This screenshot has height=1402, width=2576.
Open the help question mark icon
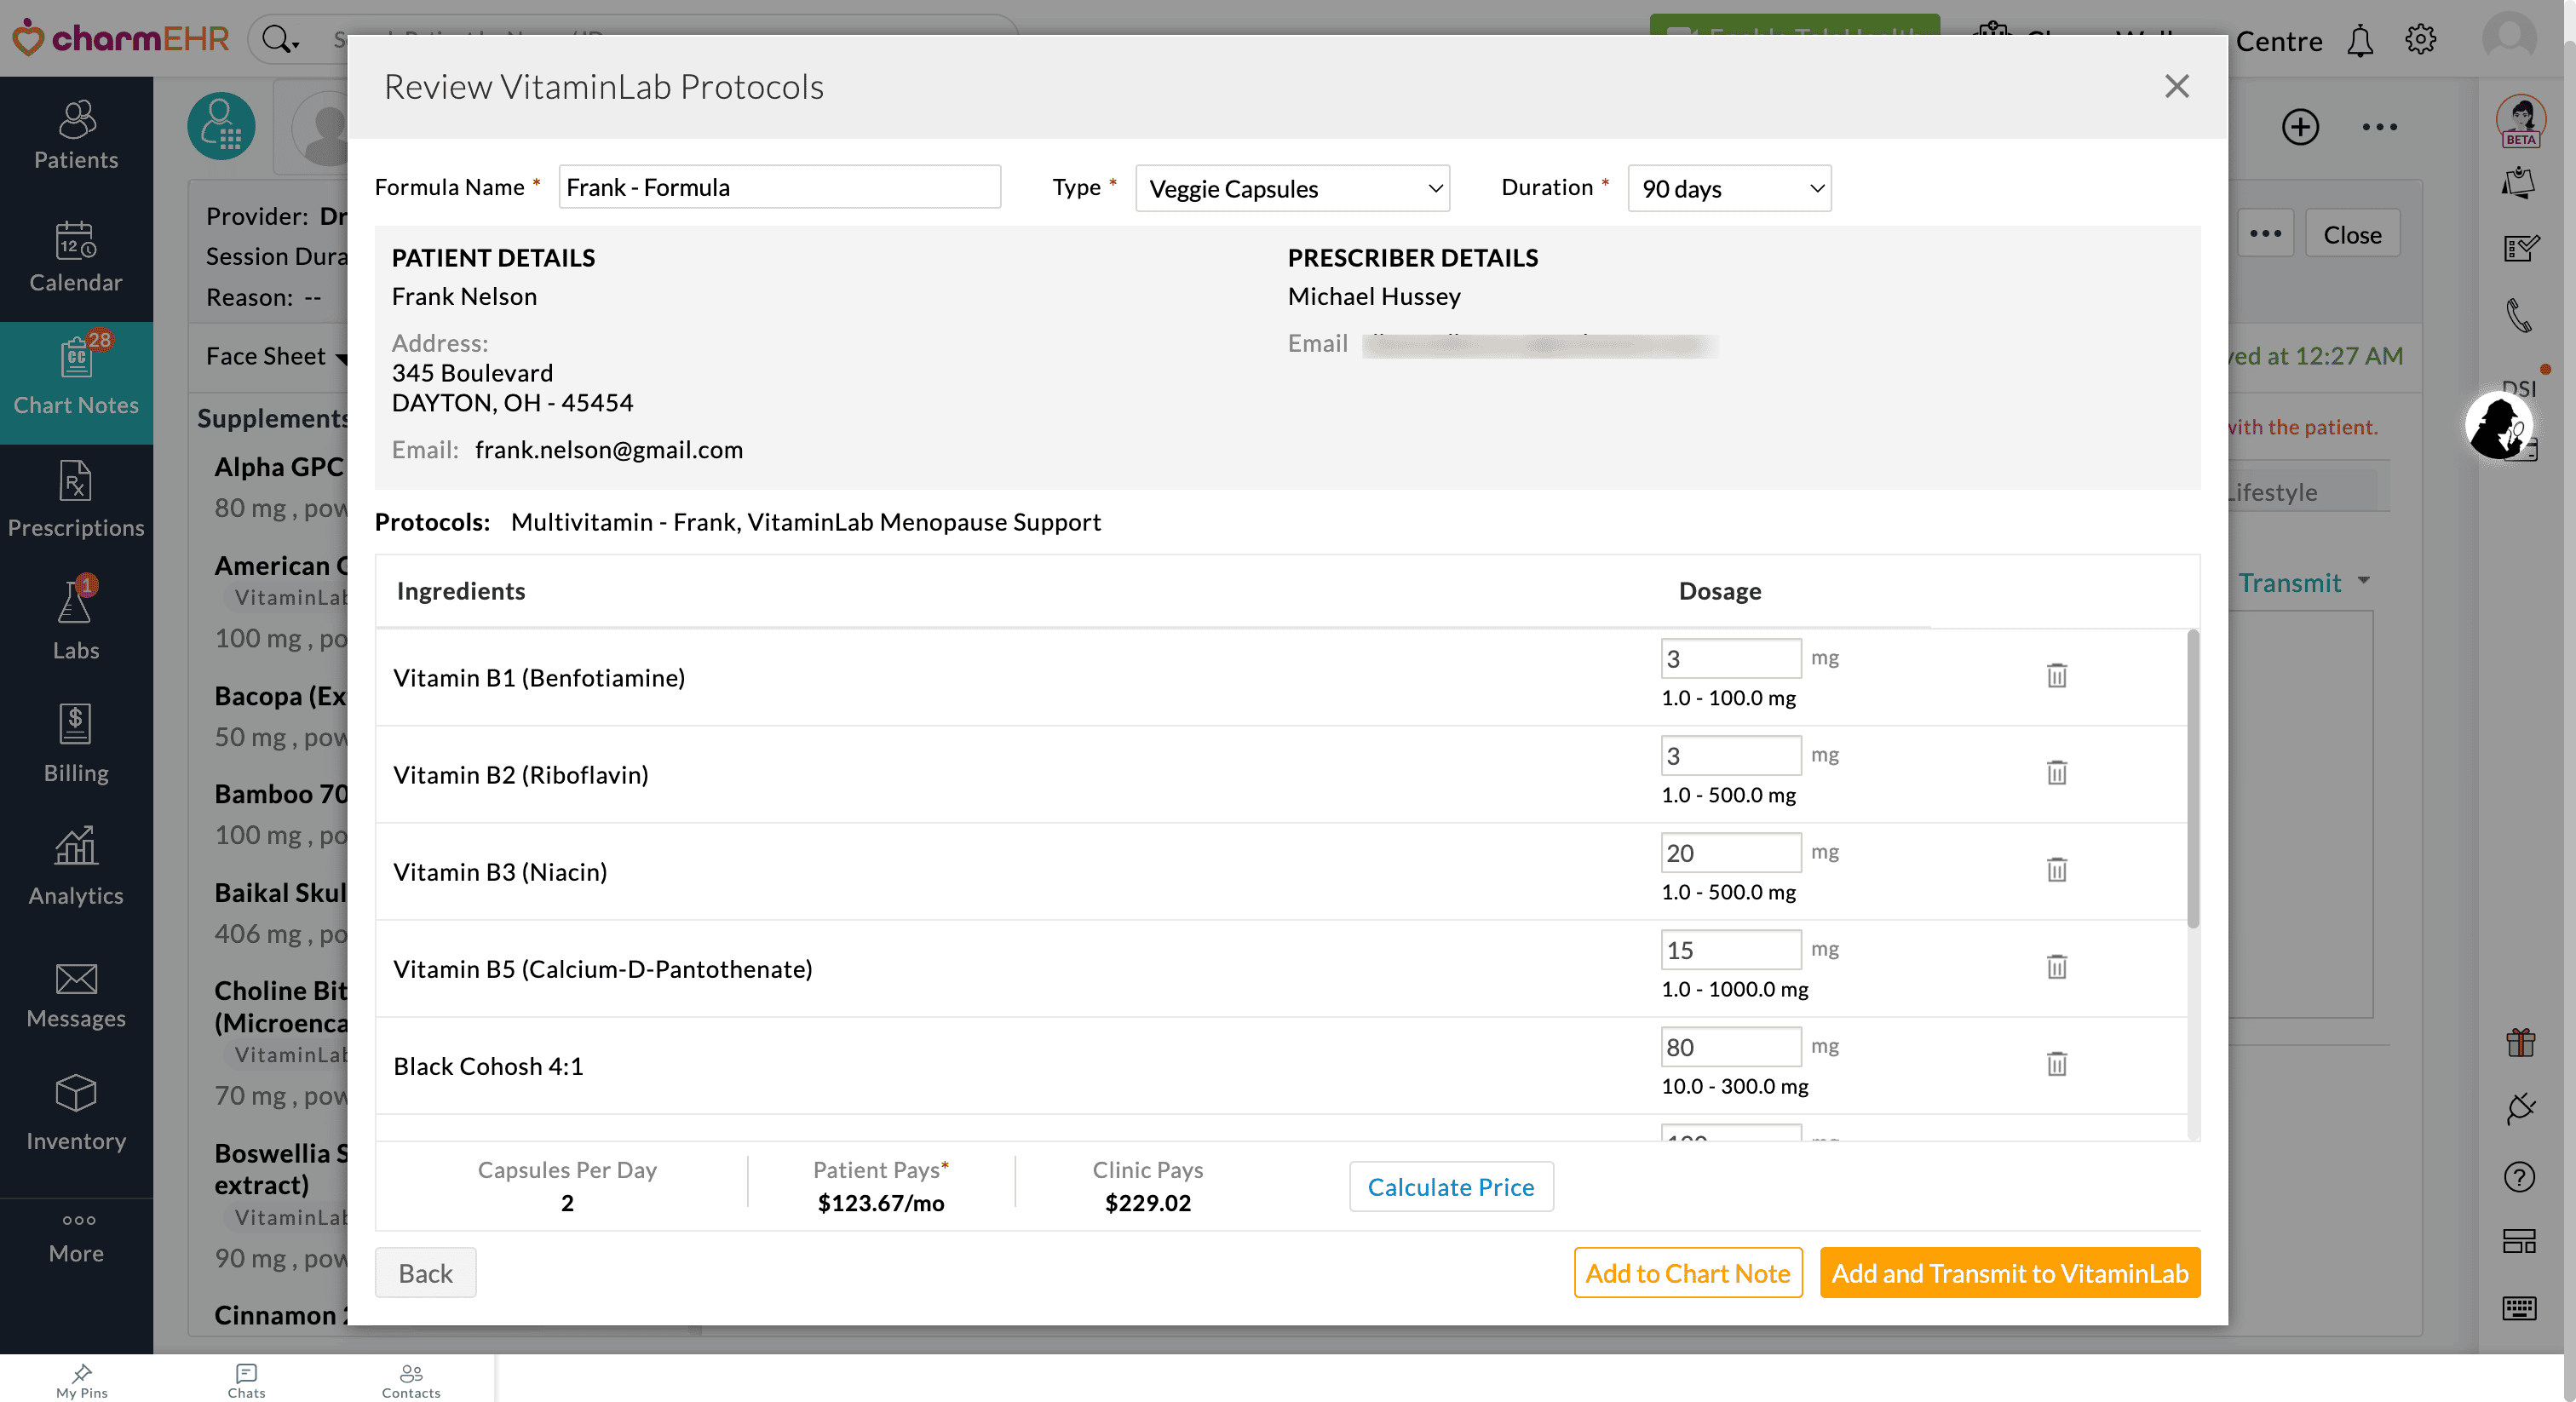coord(2521,1177)
